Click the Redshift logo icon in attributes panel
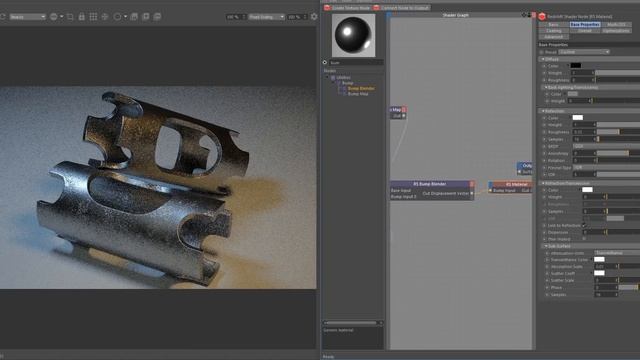 (542, 16)
